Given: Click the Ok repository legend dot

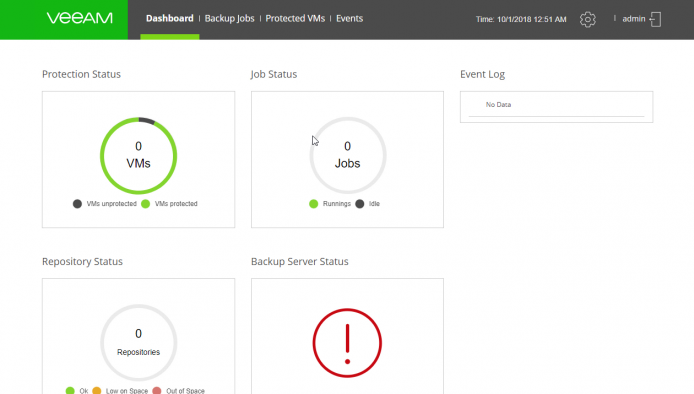Looking at the screenshot, I should click(x=70, y=390).
